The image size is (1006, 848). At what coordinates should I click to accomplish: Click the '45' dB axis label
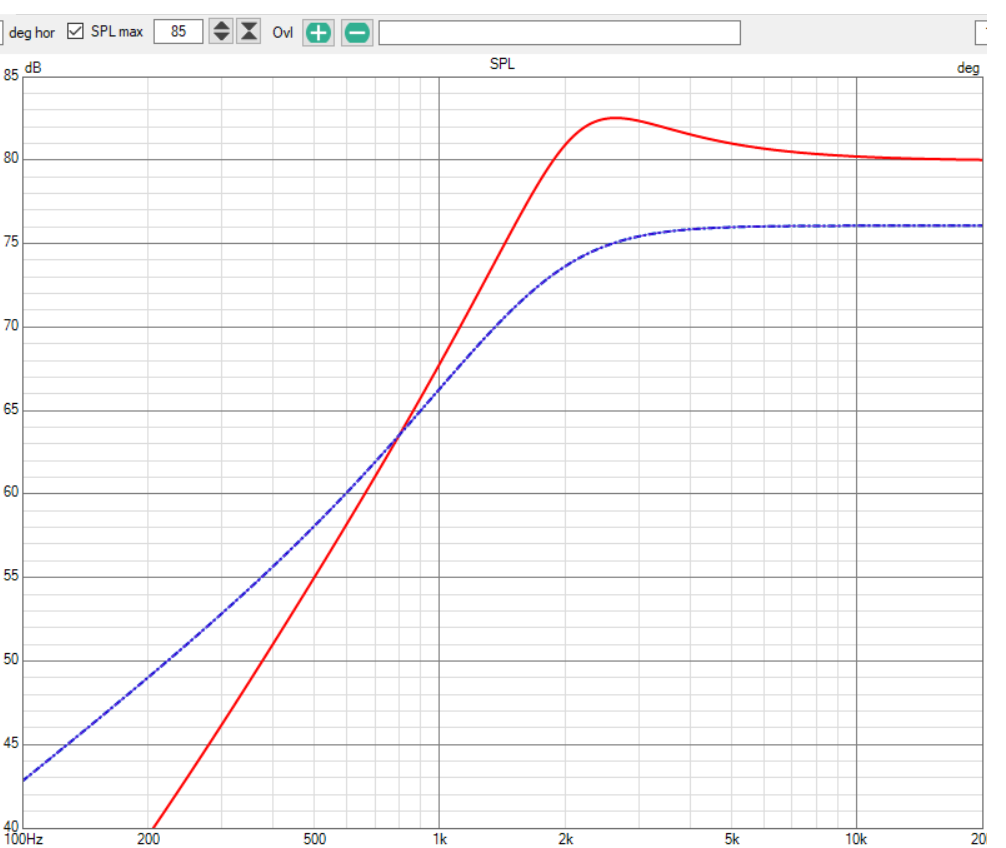[11, 743]
